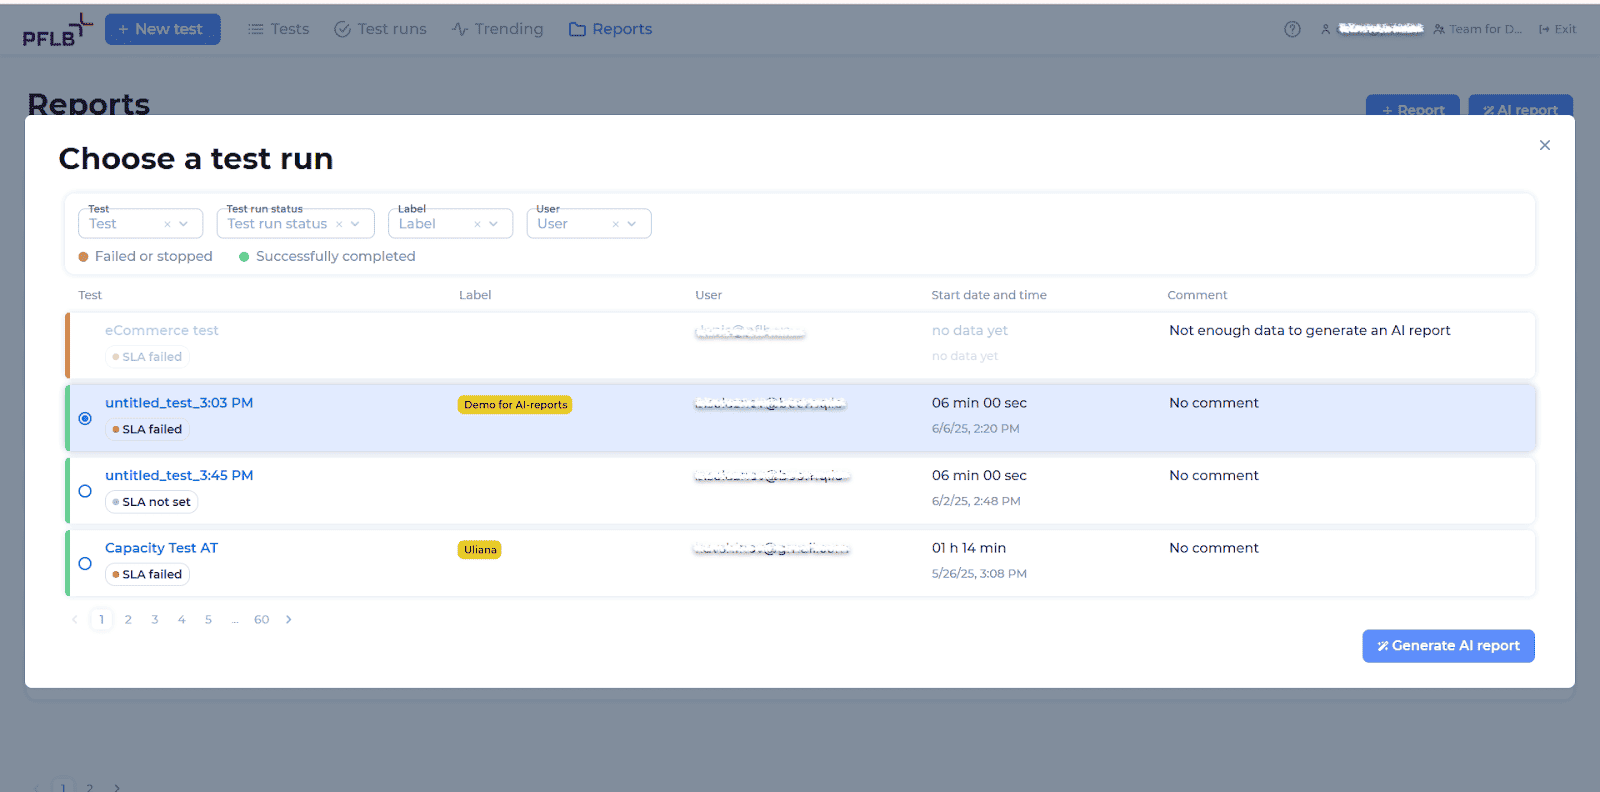The width and height of the screenshot is (1600, 792).
Task: Click the AI report button behind dialog
Action: coord(1520,106)
